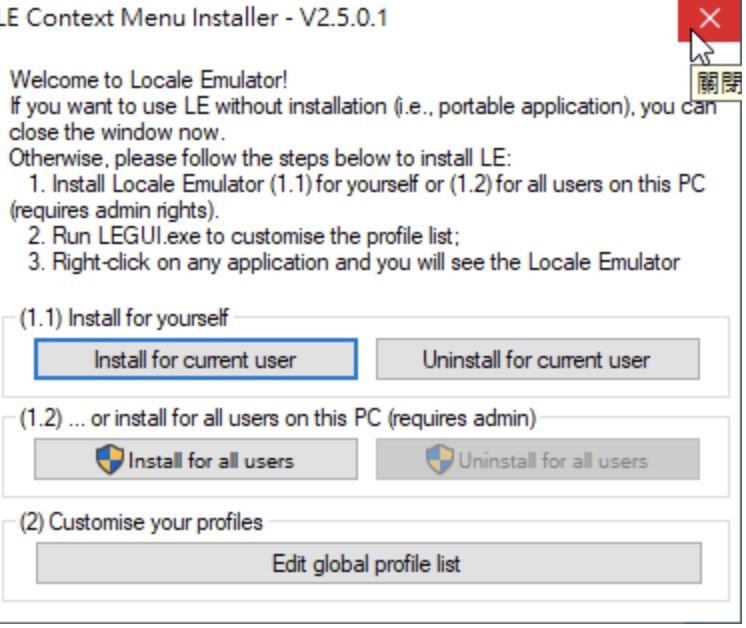Image resolution: width=746 pixels, height=628 pixels.
Task: Click the Run LEGUI.exe instruction line
Action: (x=244, y=236)
